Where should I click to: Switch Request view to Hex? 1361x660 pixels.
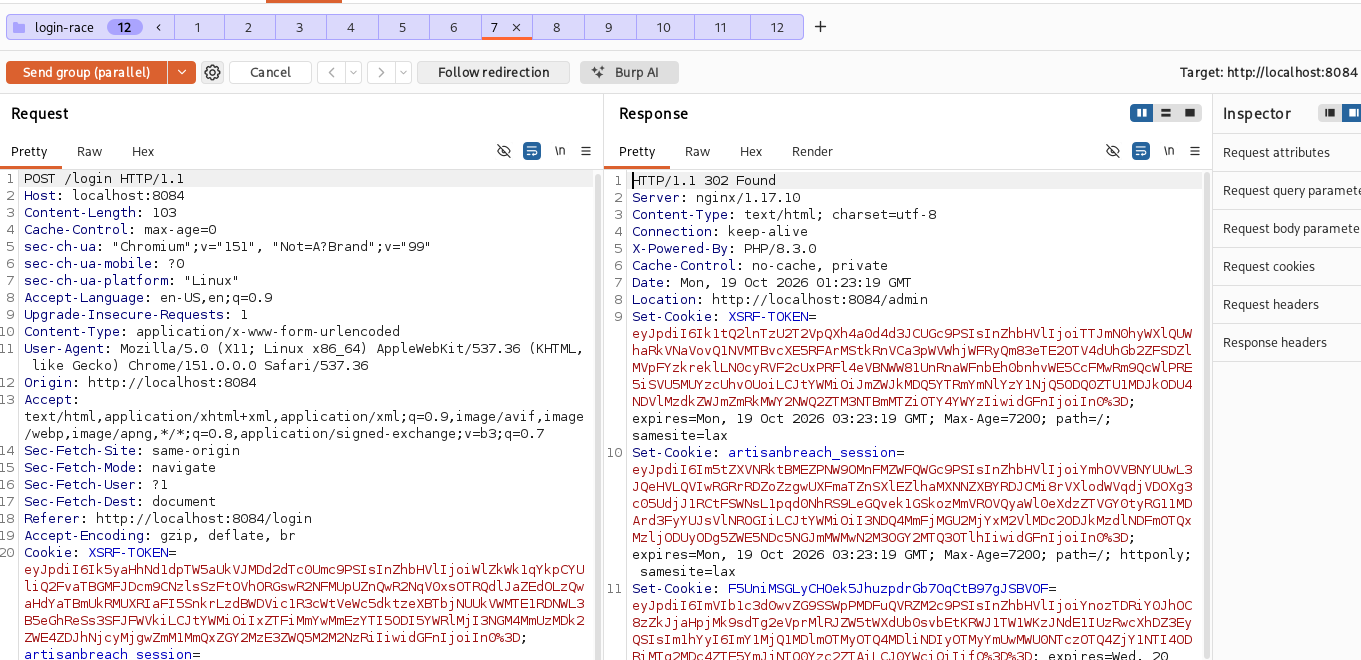(143, 152)
